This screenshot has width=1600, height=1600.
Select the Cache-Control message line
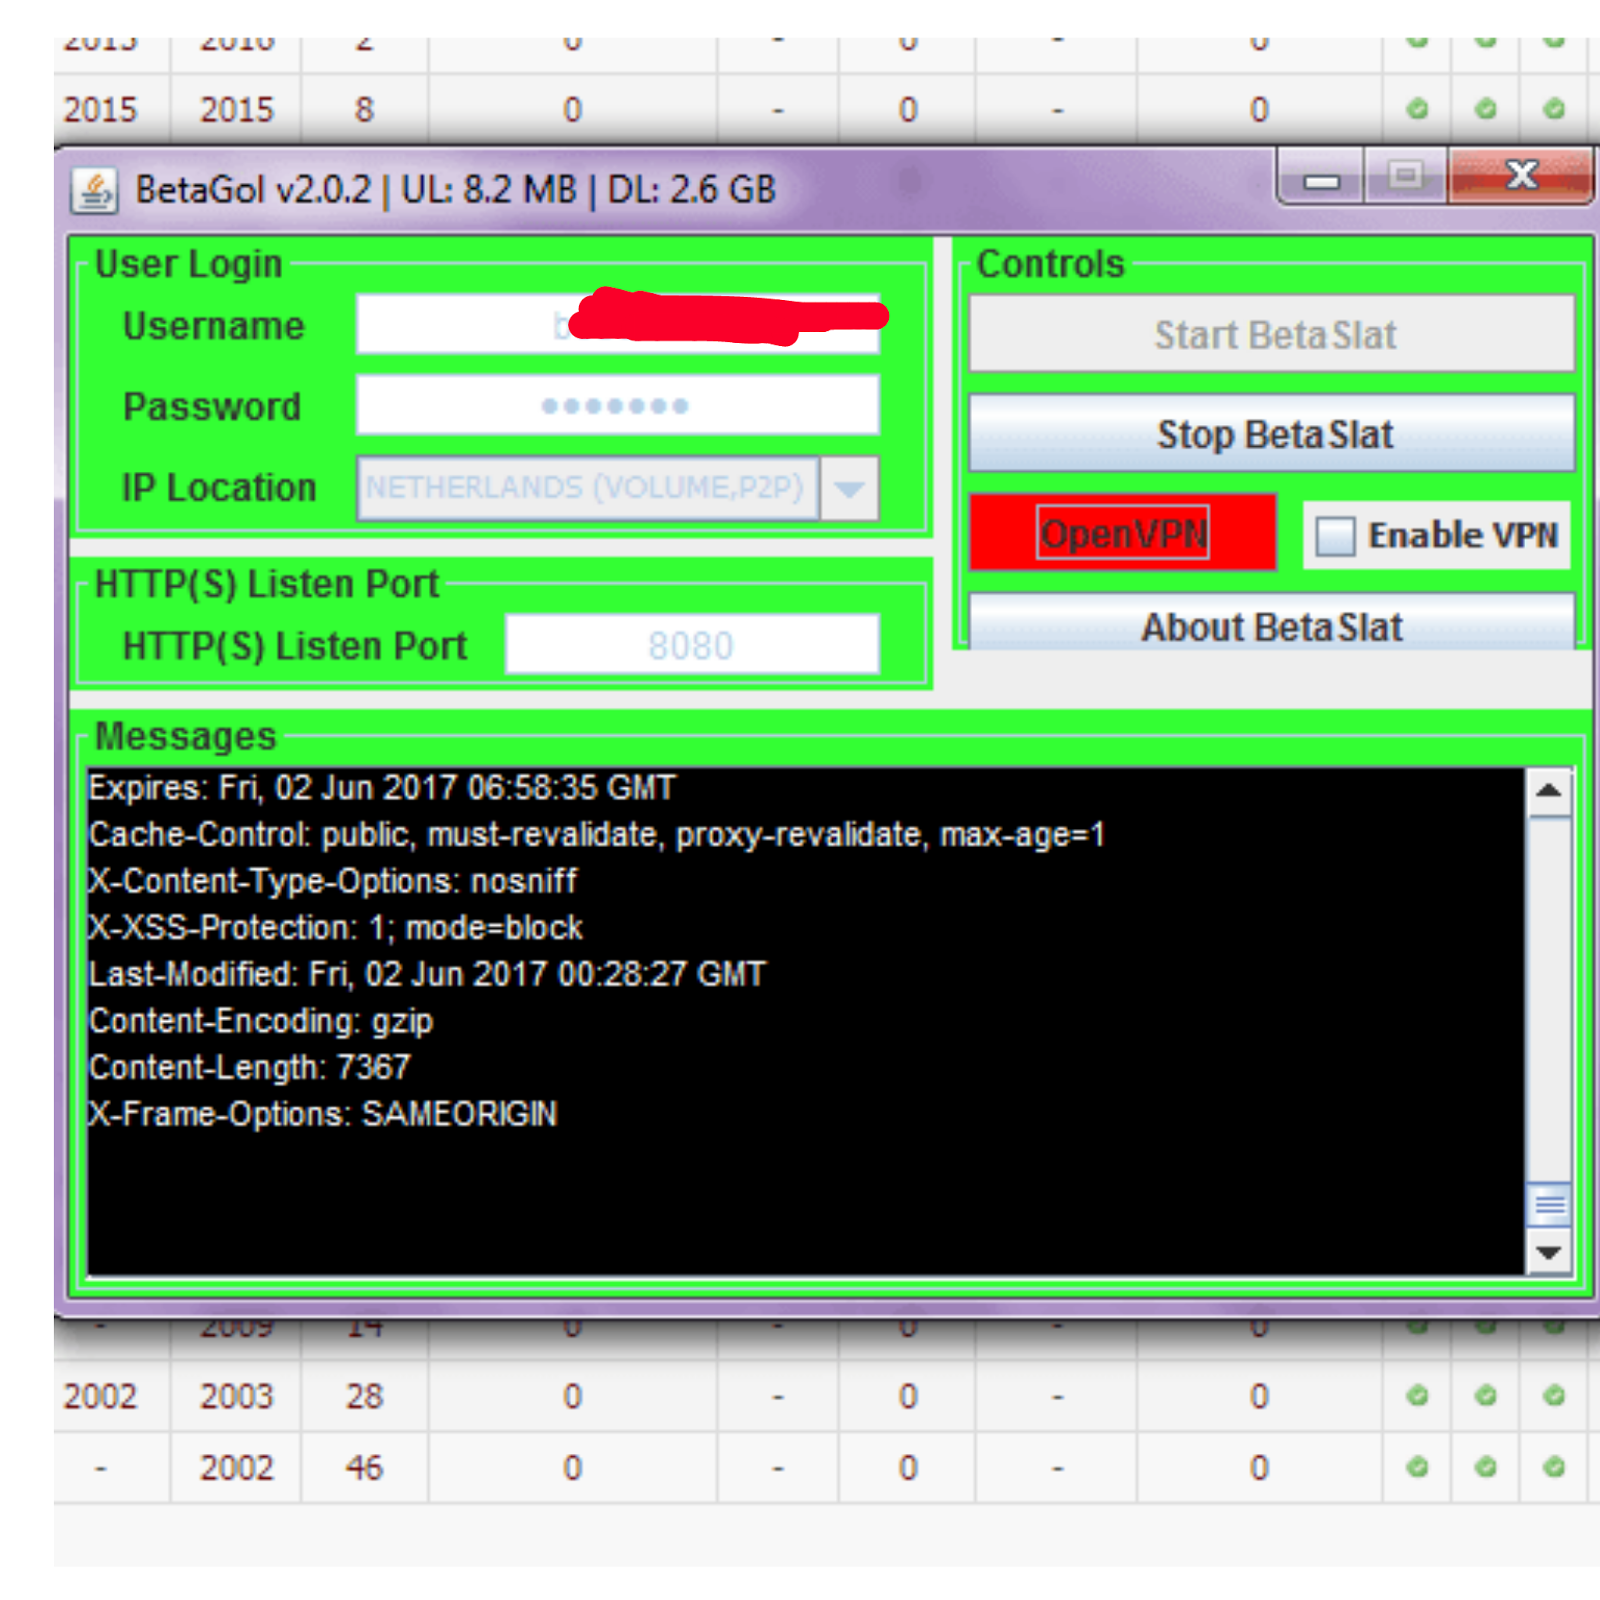coord(596,834)
